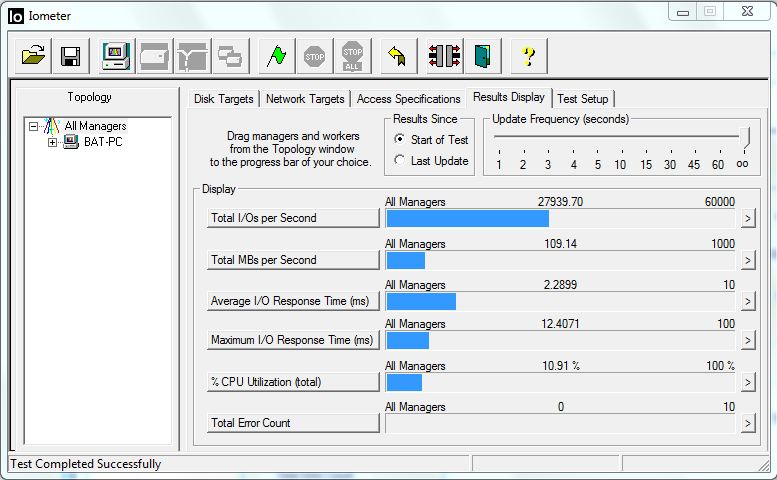The image size is (777, 480).
Task: Switch to the Disk Targets tab
Action: (x=223, y=99)
